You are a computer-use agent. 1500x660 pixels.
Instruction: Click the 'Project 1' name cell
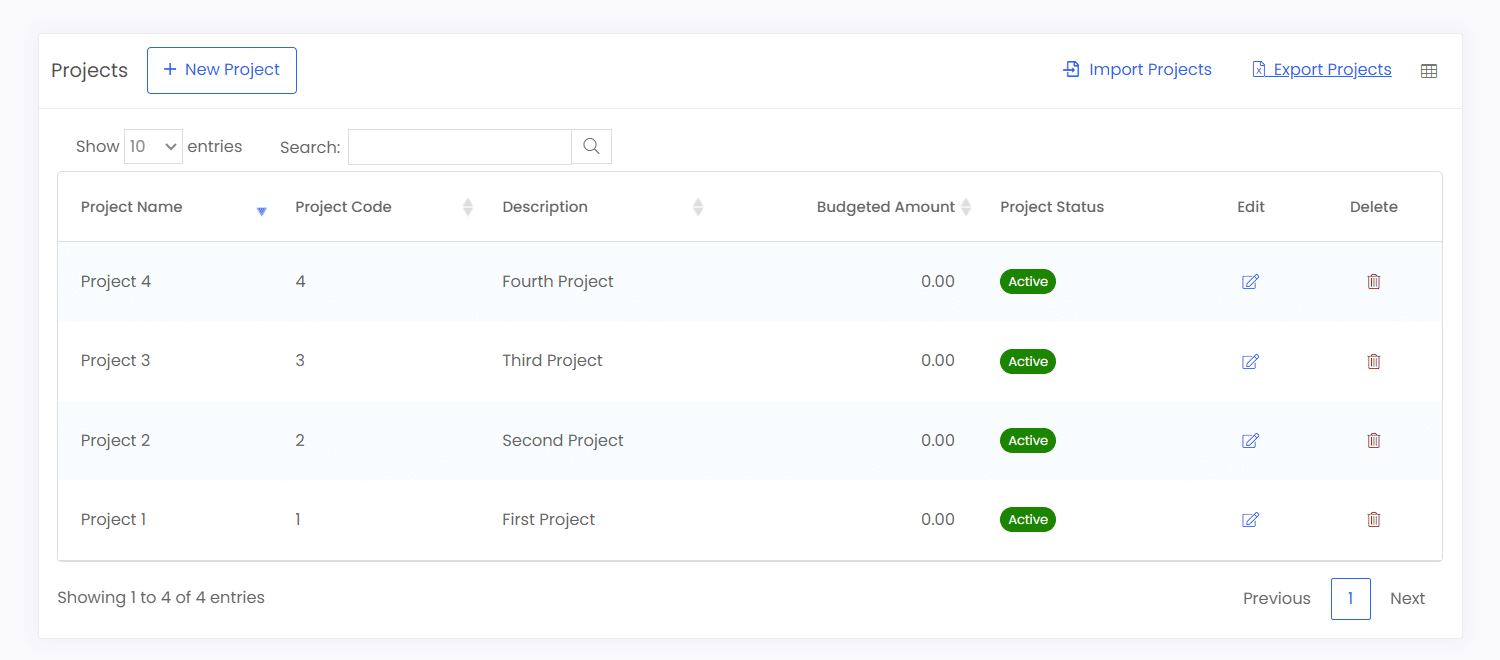point(114,519)
